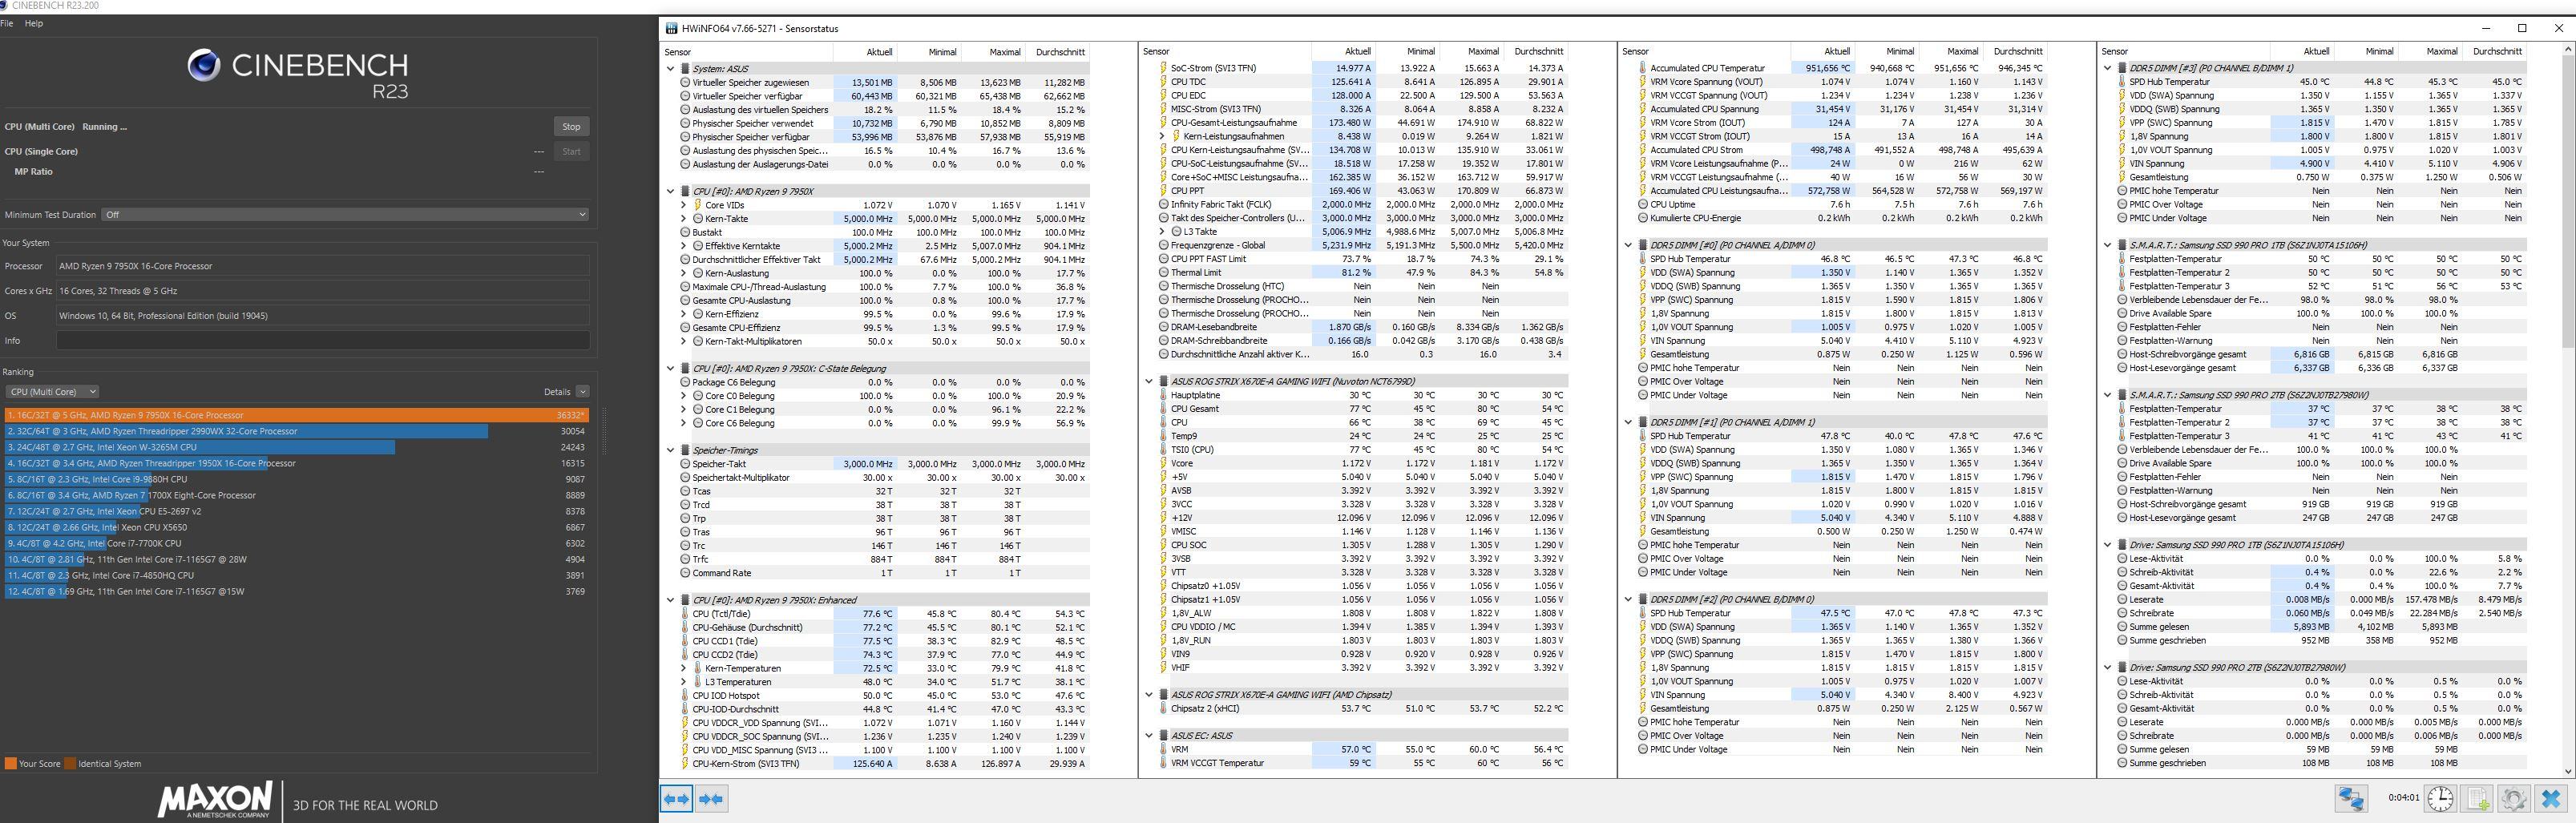Stop the CPU Multi Core test
This screenshot has width=2576, height=823.
pyautogui.click(x=571, y=127)
